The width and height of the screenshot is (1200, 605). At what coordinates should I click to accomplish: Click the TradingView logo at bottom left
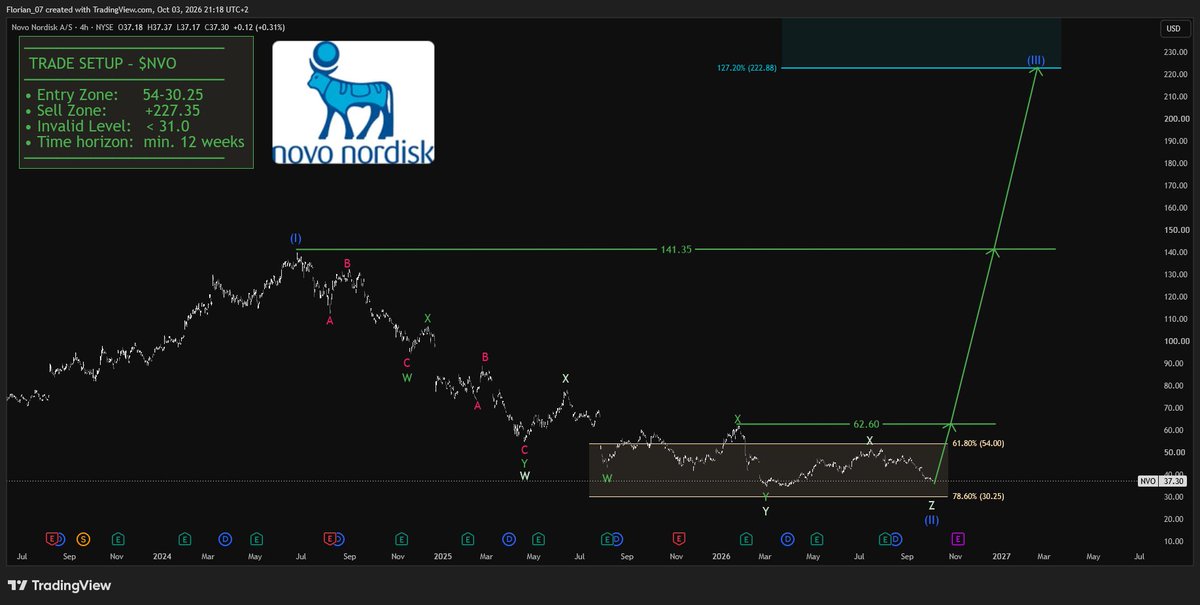point(59,585)
